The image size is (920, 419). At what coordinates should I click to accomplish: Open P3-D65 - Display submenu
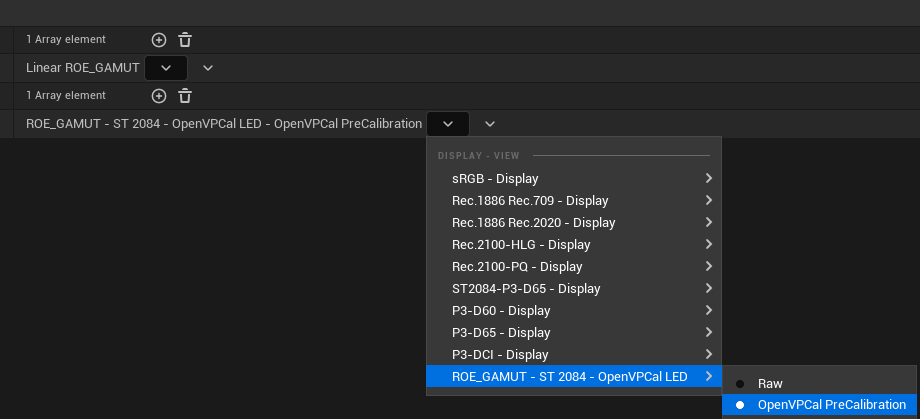click(x=574, y=333)
